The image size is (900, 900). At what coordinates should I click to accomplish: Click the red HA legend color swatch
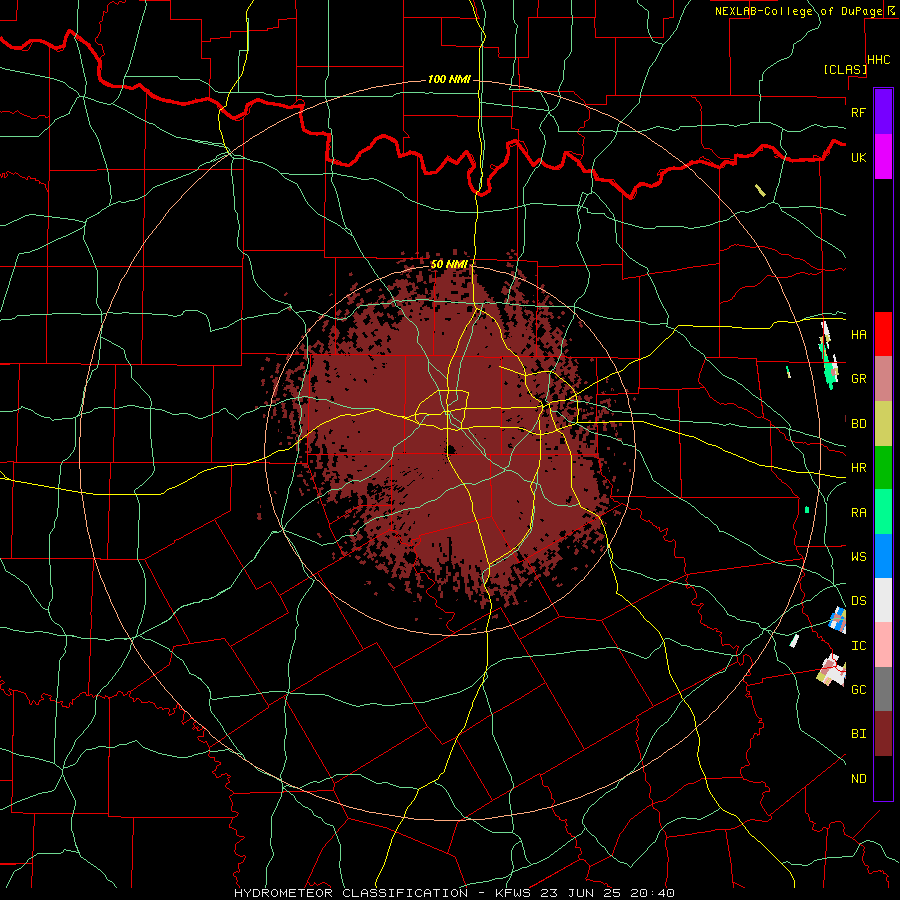(x=883, y=334)
